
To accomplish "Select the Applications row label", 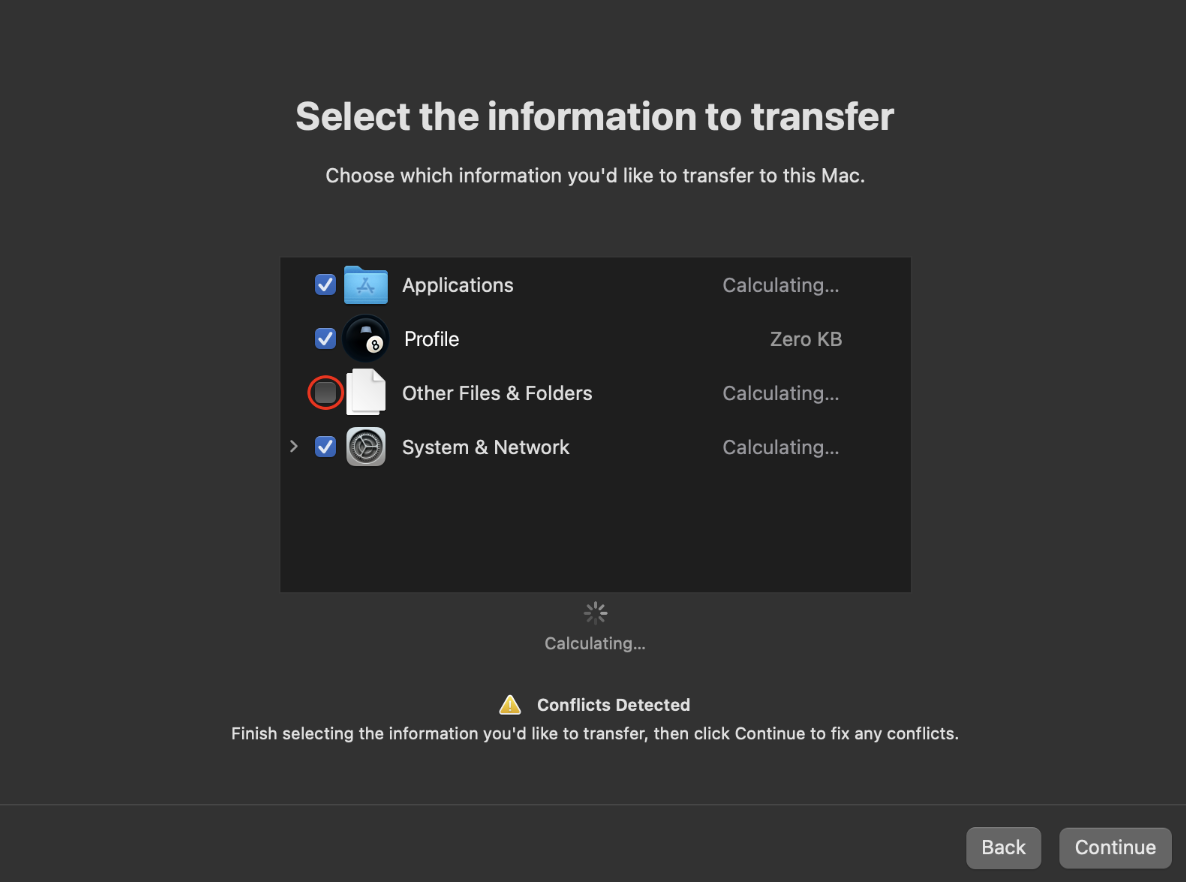I will tap(457, 285).
